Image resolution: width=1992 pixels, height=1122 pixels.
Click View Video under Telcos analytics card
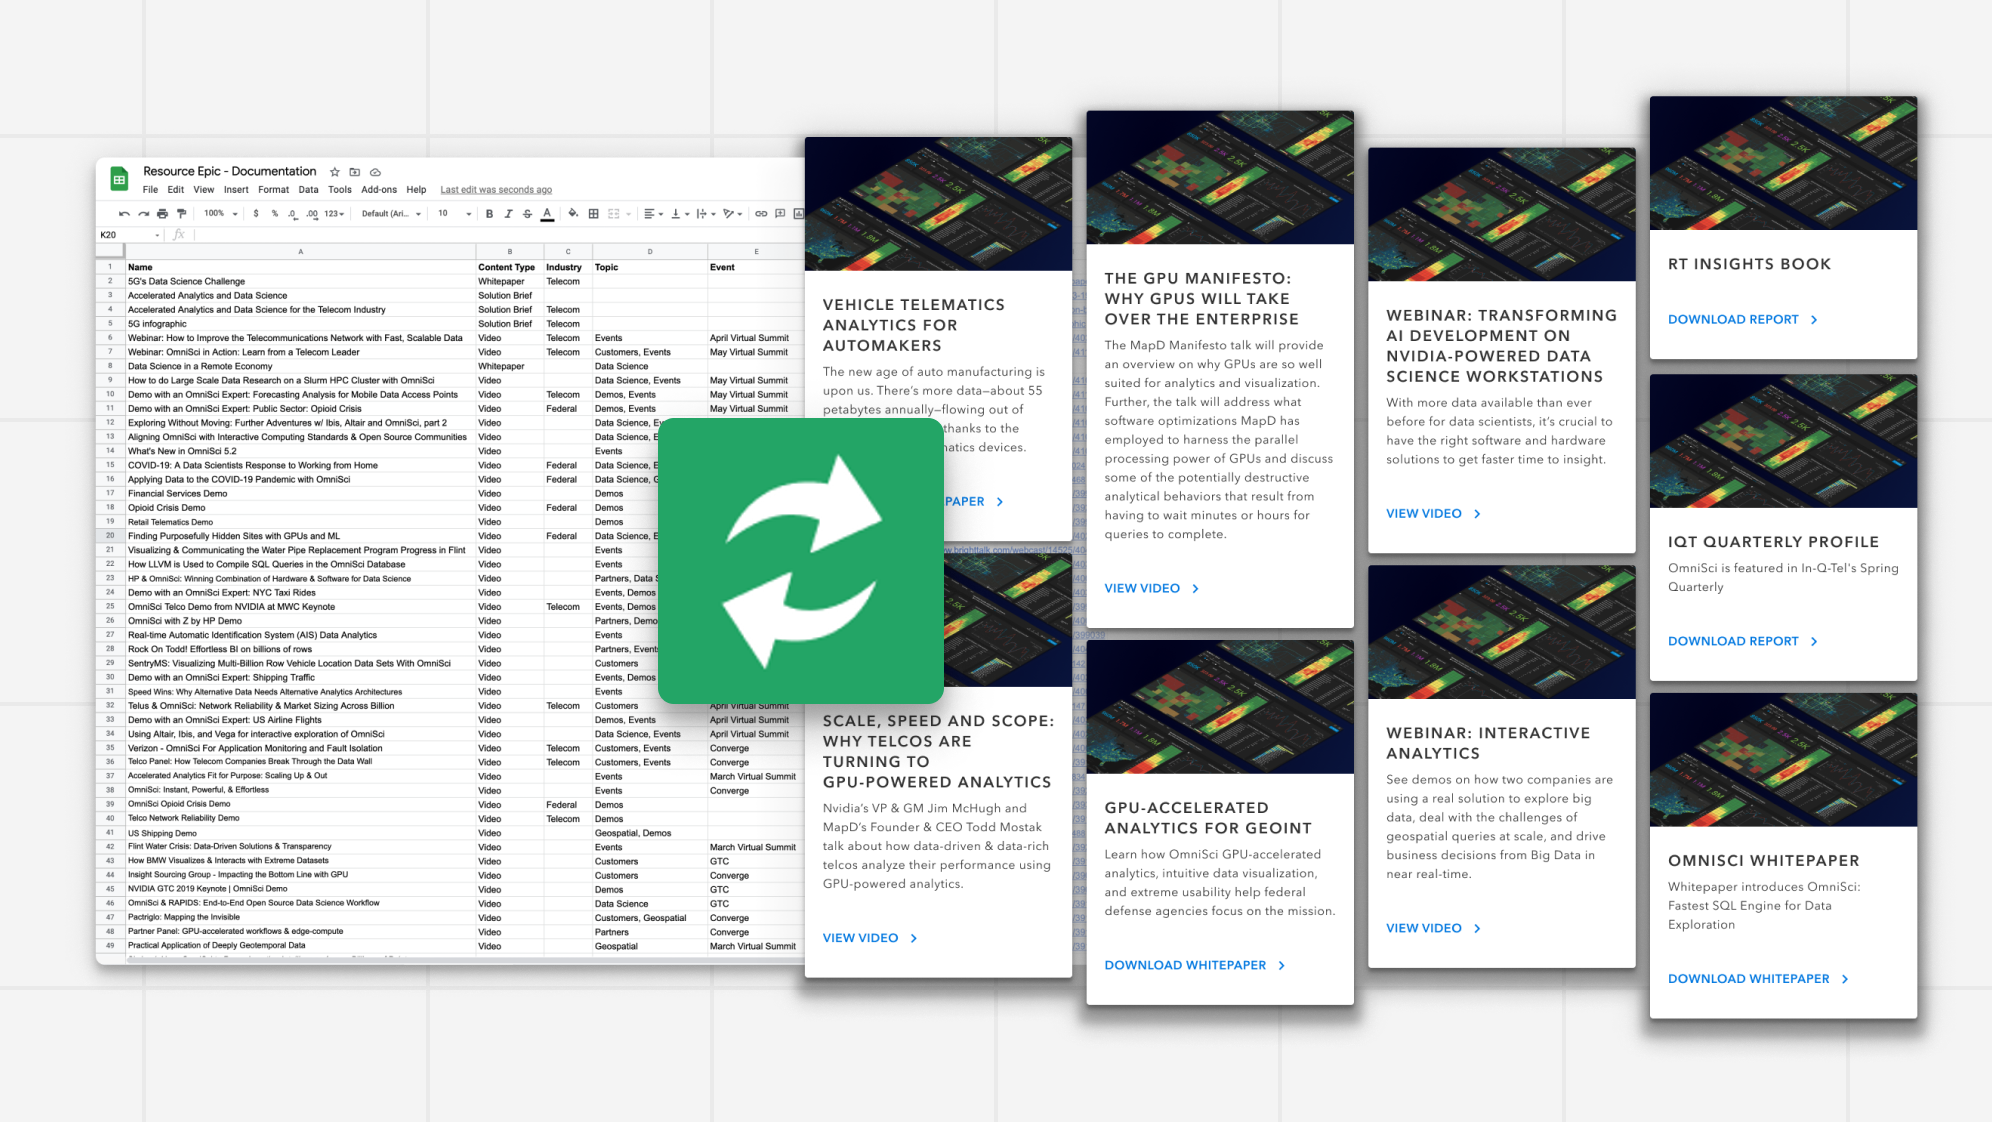coord(870,938)
